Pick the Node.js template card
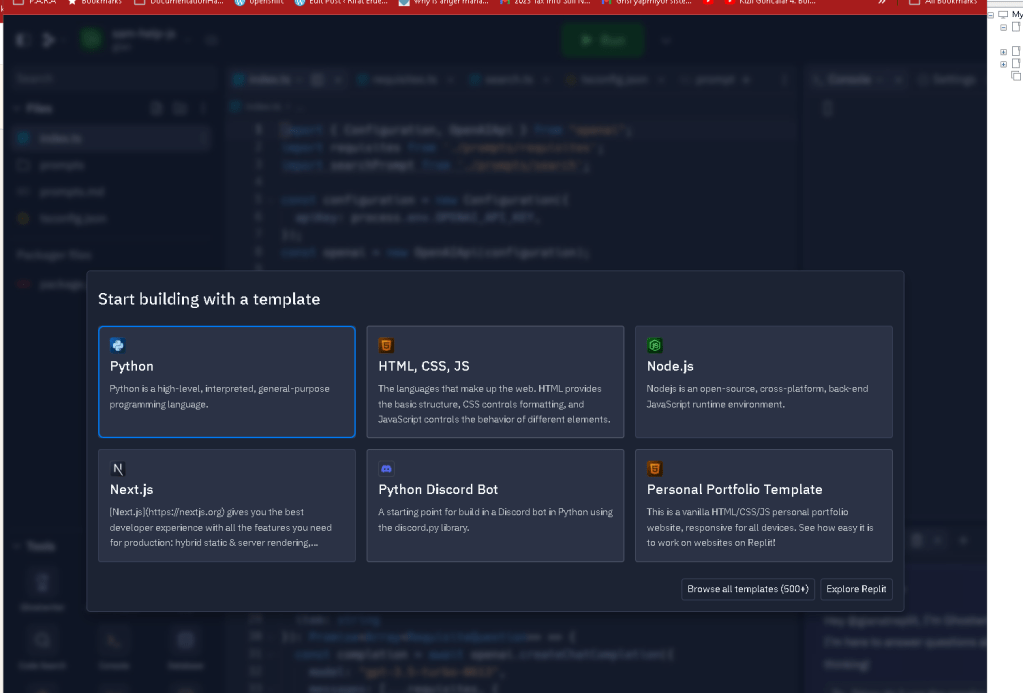This screenshot has height=693, width=1023. tap(763, 382)
